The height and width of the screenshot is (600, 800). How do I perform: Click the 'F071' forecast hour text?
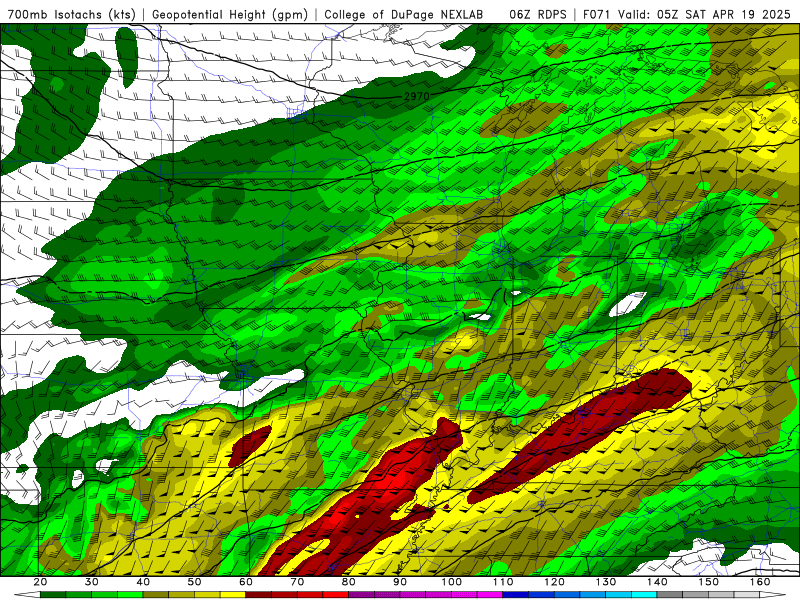(597, 15)
